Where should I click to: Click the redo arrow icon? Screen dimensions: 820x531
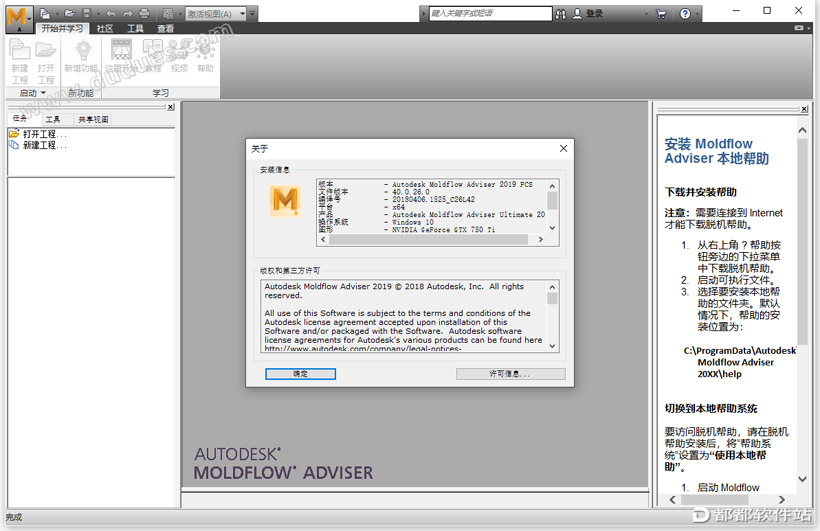tap(128, 14)
